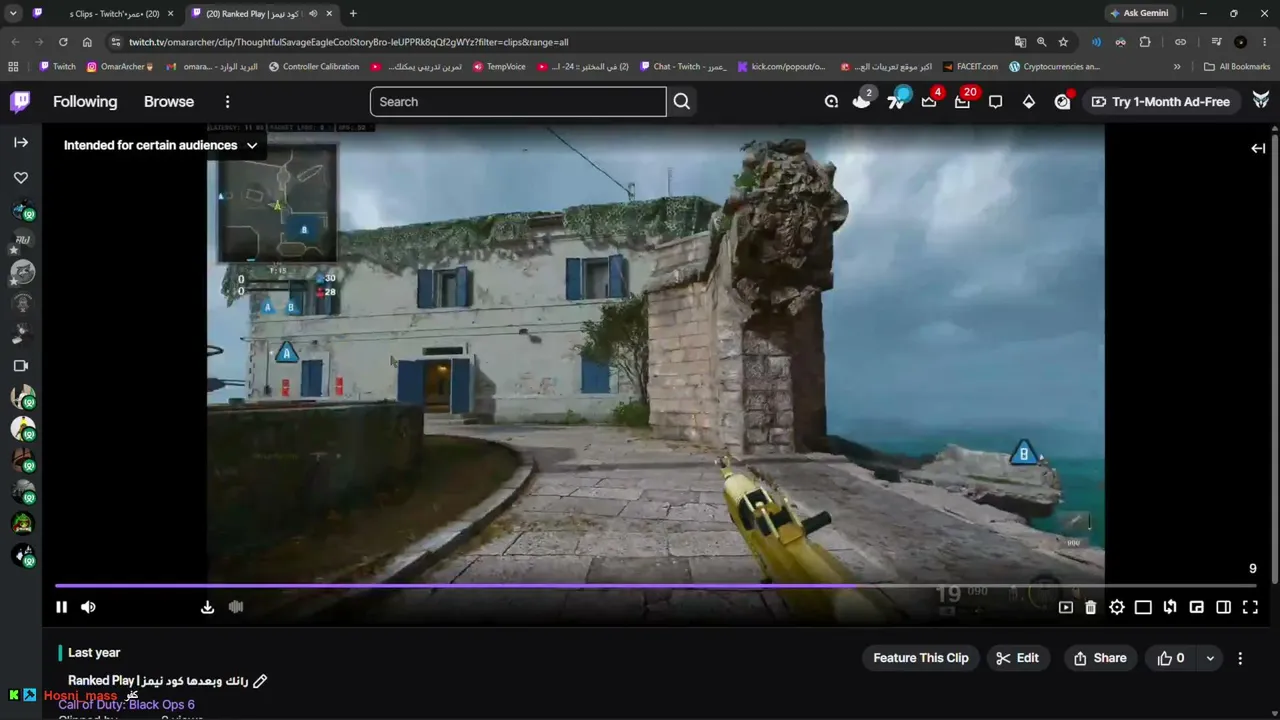
Task: Click the three-dot menu beside Browse
Action: click(x=227, y=101)
